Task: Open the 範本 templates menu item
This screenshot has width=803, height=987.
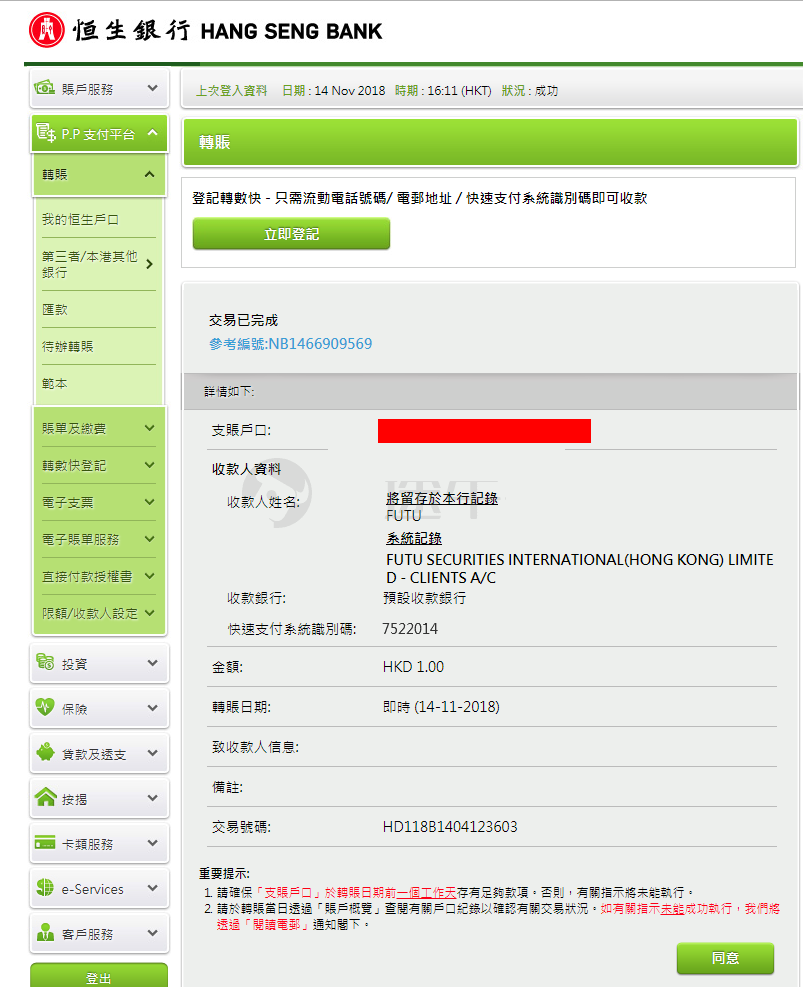Action: (x=55, y=383)
